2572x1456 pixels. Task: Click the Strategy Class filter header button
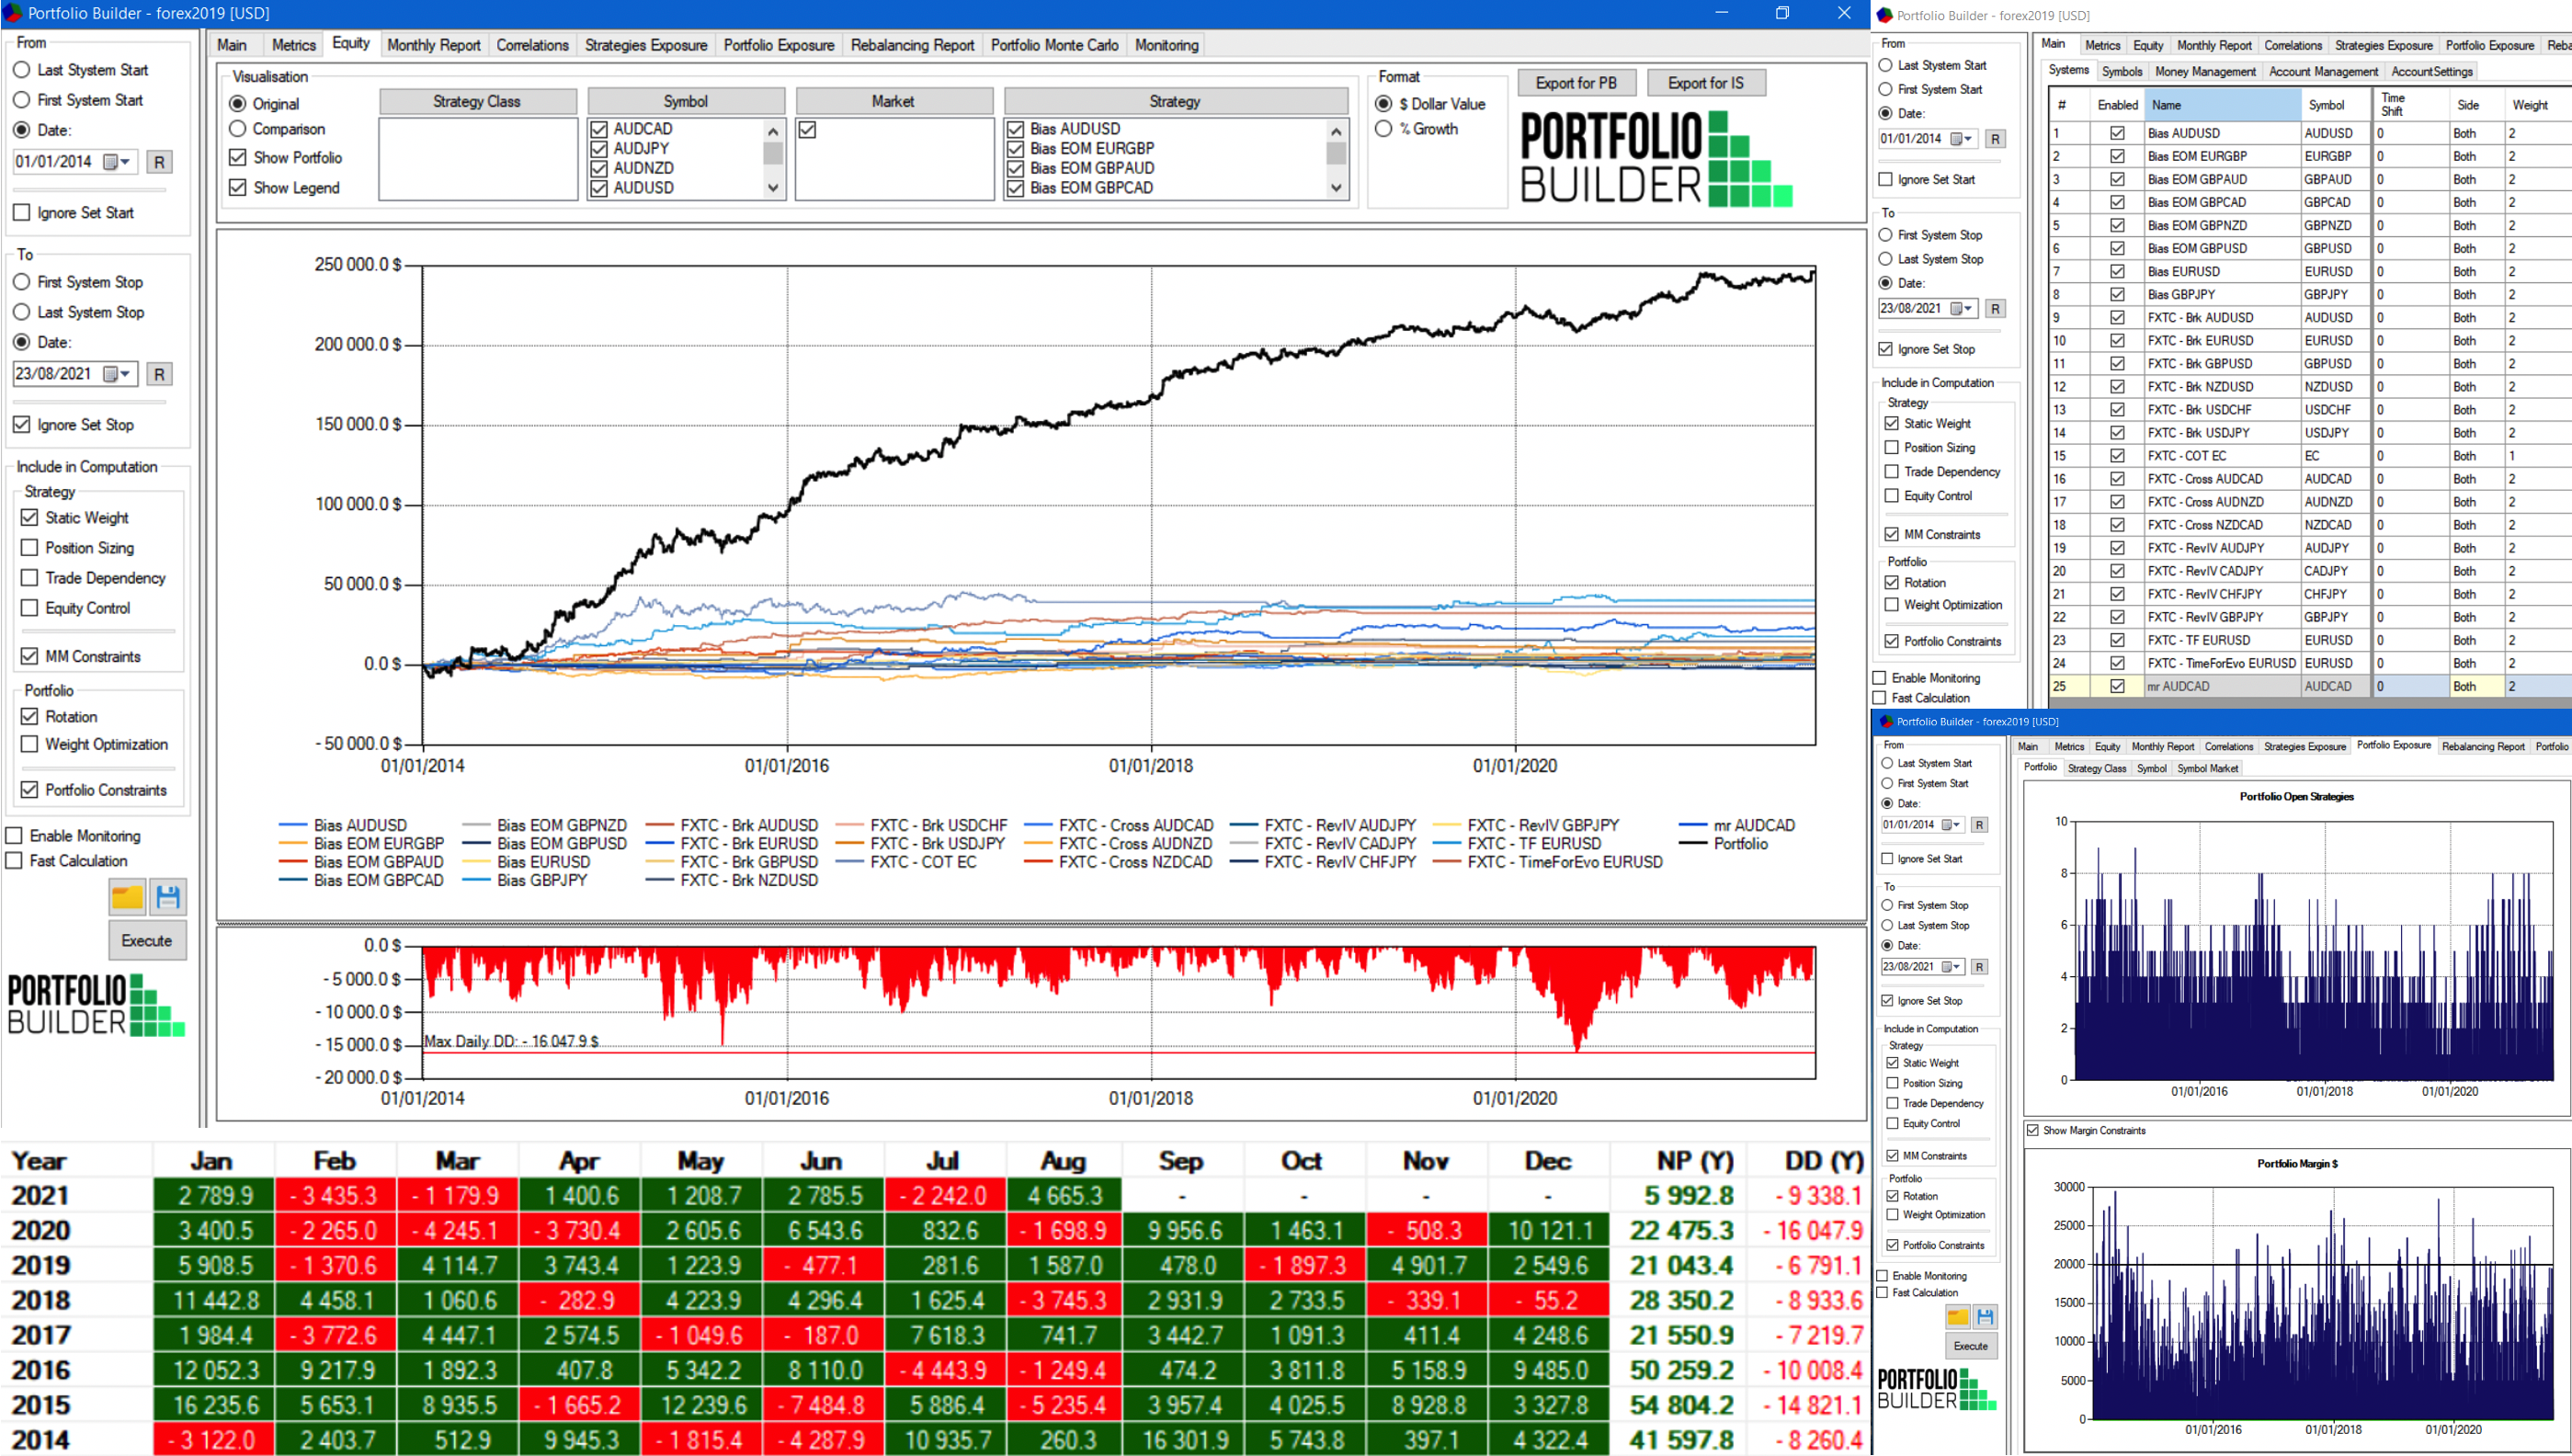[477, 101]
